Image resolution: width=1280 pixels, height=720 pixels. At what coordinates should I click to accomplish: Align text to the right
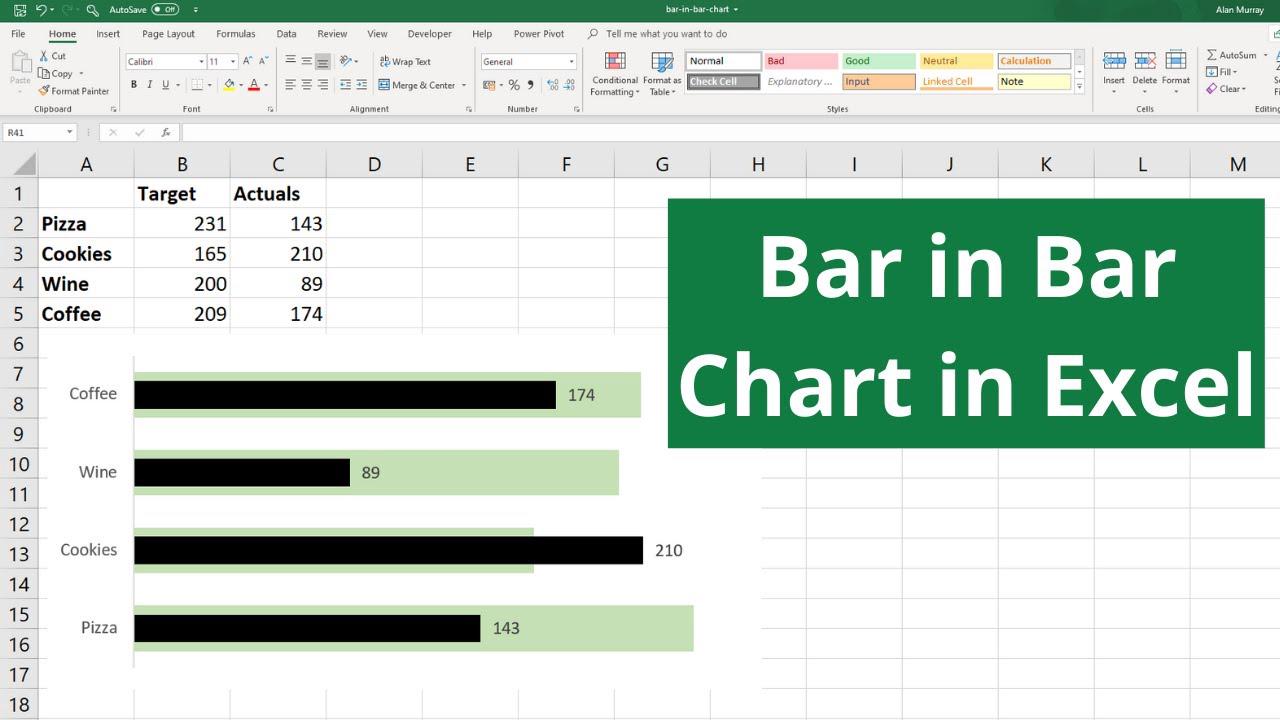pos(323,85)
